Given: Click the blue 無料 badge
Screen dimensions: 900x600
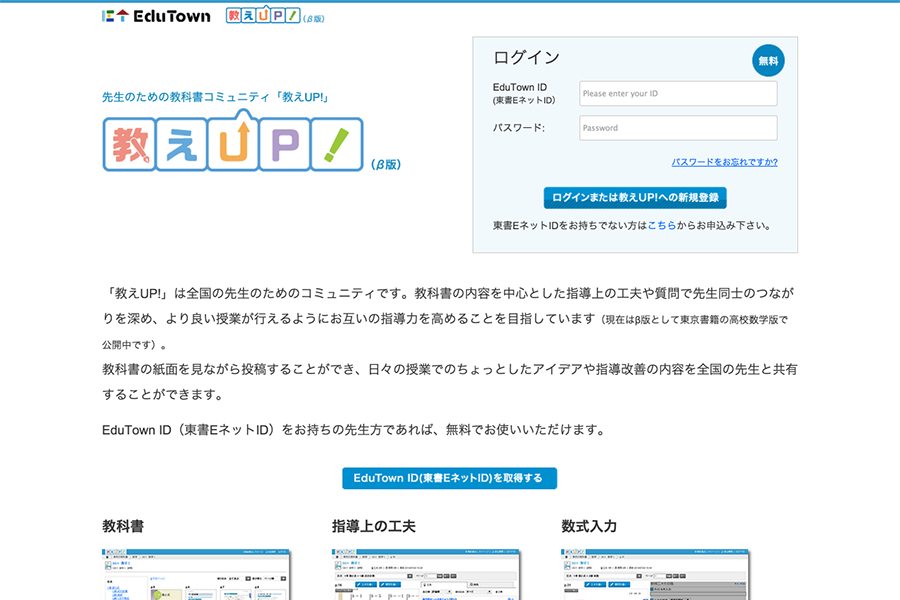Looking at the screenshot, I should pyautogui.click(x=768, y=60).
